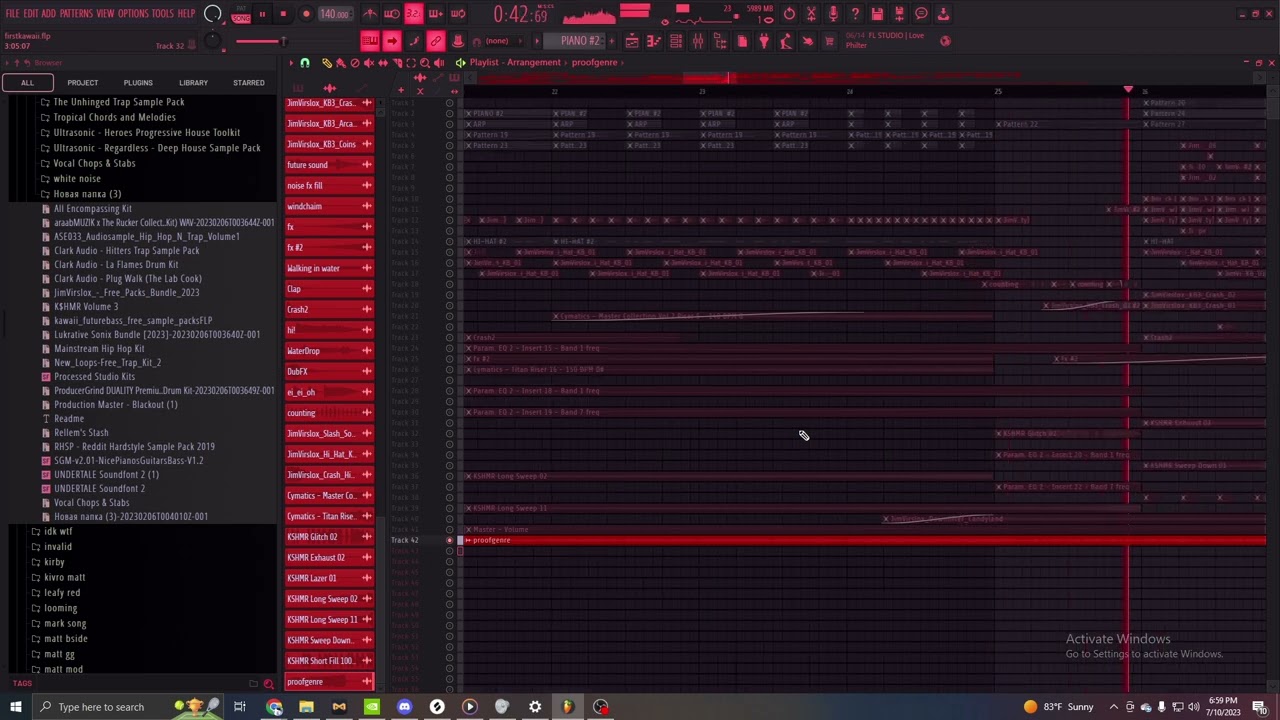Click the export download icon

[x=943, y=14]
